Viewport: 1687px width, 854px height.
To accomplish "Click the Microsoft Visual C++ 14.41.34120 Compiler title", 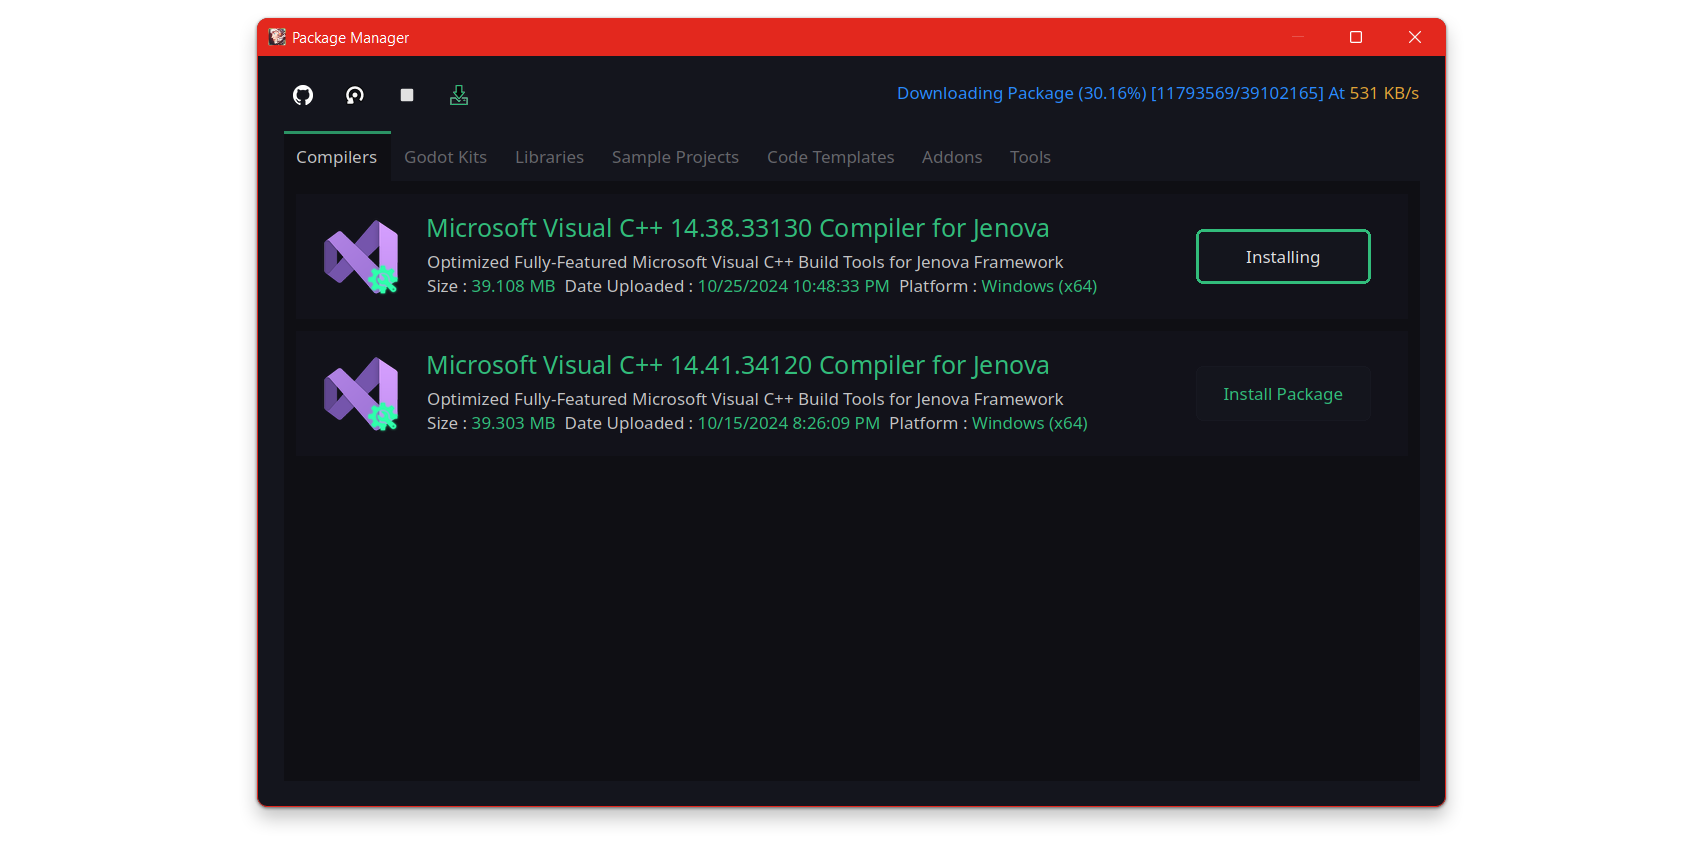I will coord(738,365).
